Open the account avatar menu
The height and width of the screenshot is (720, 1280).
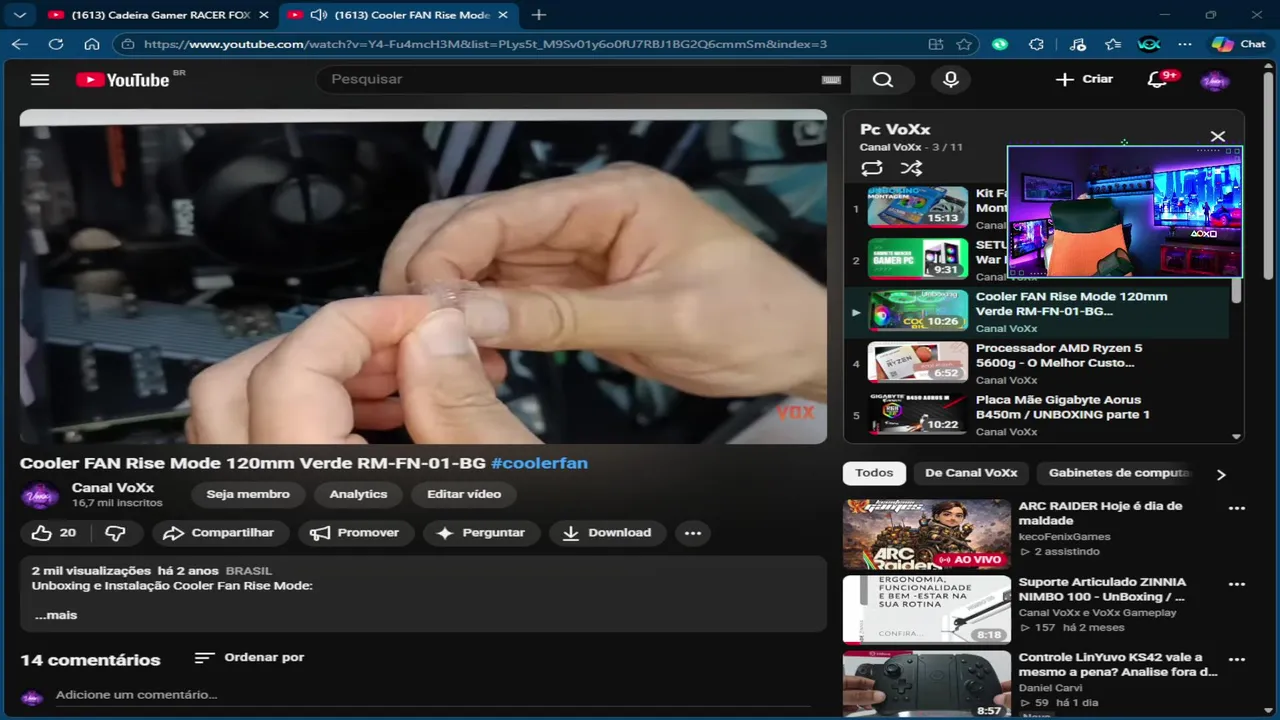click(x=1215, y=80)
